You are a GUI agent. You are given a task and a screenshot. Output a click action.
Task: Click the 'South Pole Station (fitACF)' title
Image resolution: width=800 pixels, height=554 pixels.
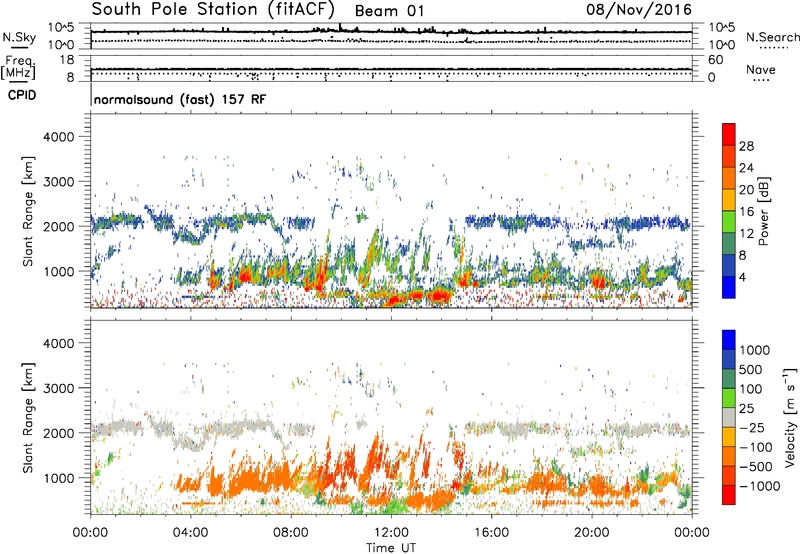(x=213, y=9)
